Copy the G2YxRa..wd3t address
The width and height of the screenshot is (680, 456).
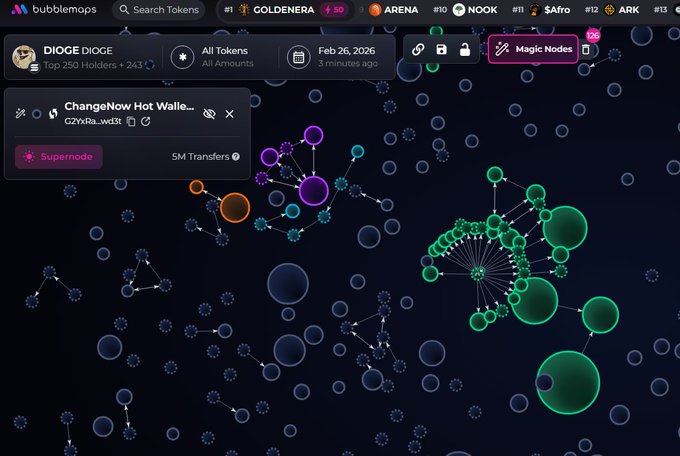click(x=131, y=121)
